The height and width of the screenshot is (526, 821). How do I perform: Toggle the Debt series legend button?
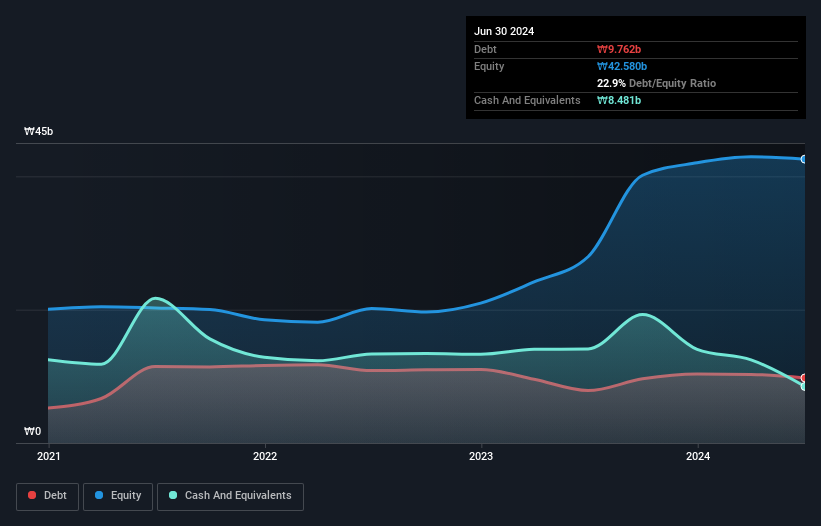point(48,496)
